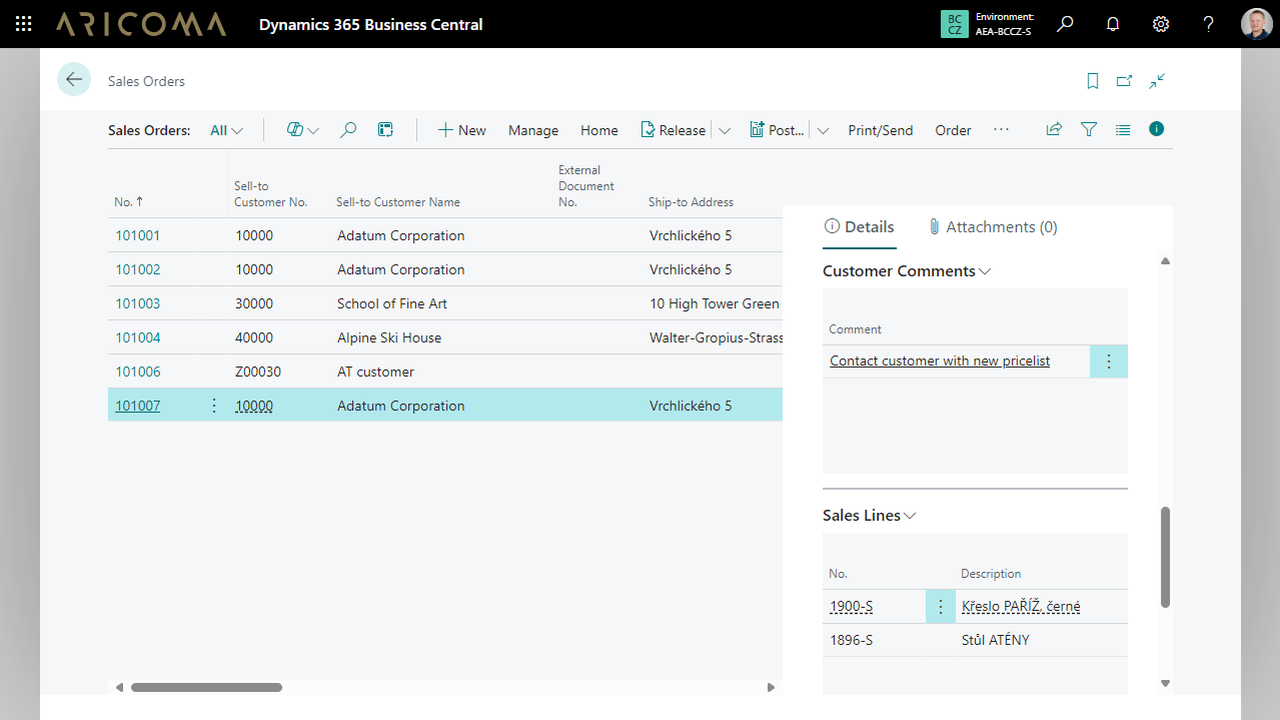Open sales order 101003 link
1280x720 pixels.
[137, 304]
